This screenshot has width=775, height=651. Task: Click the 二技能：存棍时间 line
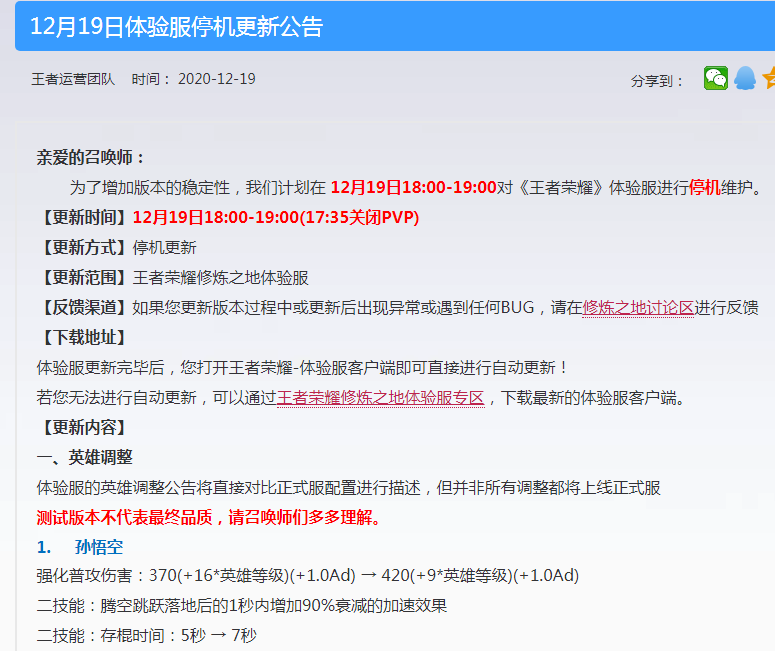tap(146, 636)
